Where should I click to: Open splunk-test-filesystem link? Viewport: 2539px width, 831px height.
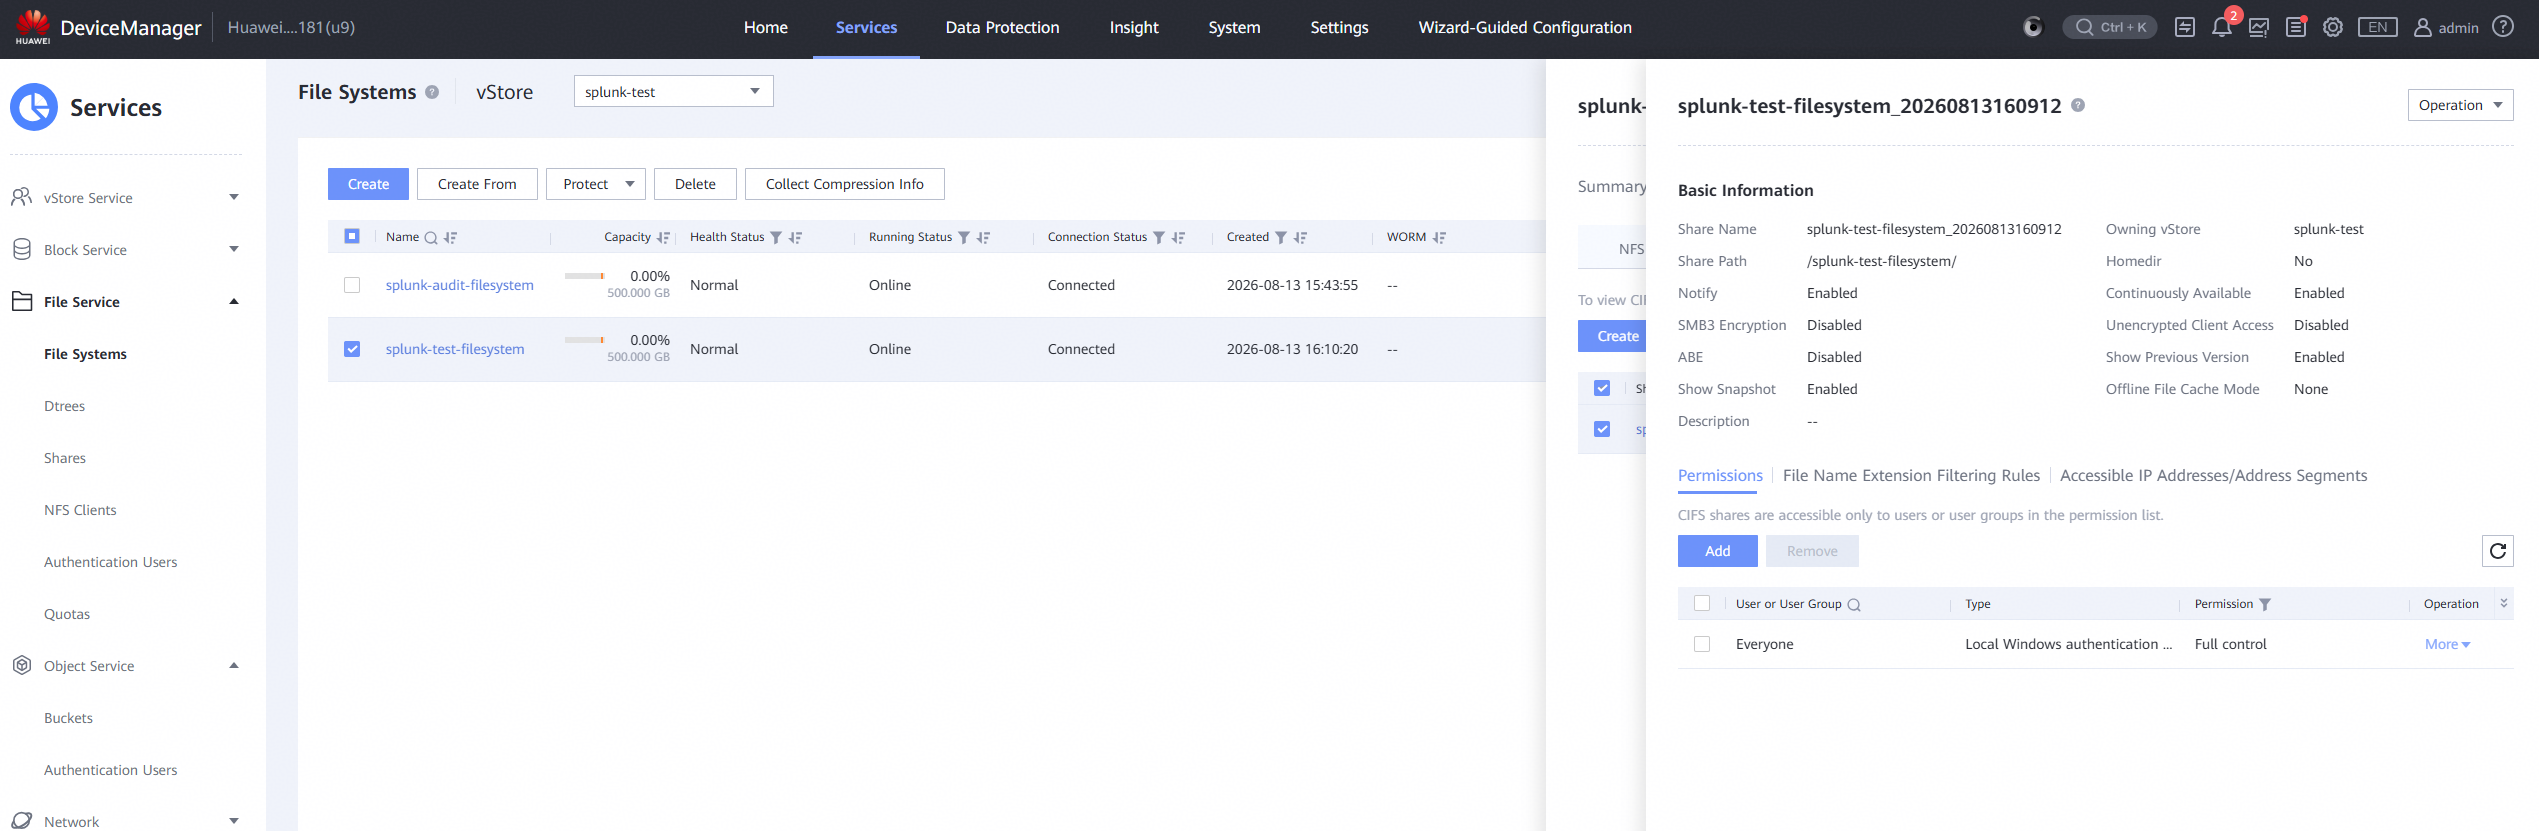coord(455,349)
